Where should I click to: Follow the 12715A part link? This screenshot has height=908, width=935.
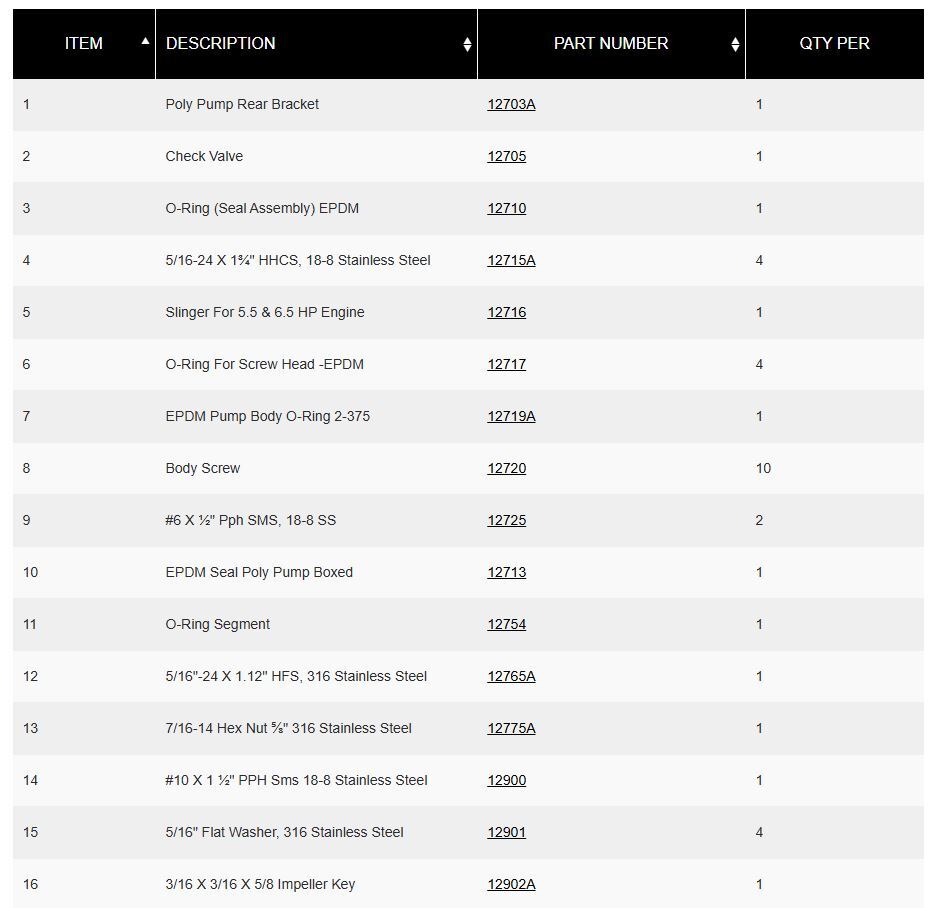click(511, 261)
